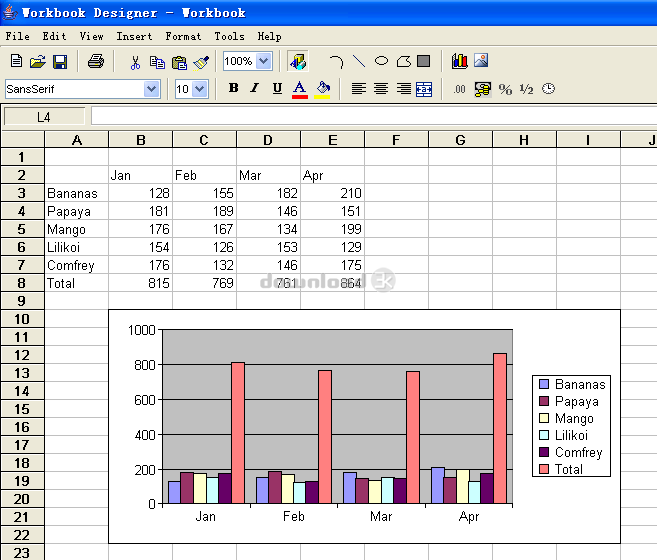
Task: Select the Arc drawing tool
Action: pos(336,62)
